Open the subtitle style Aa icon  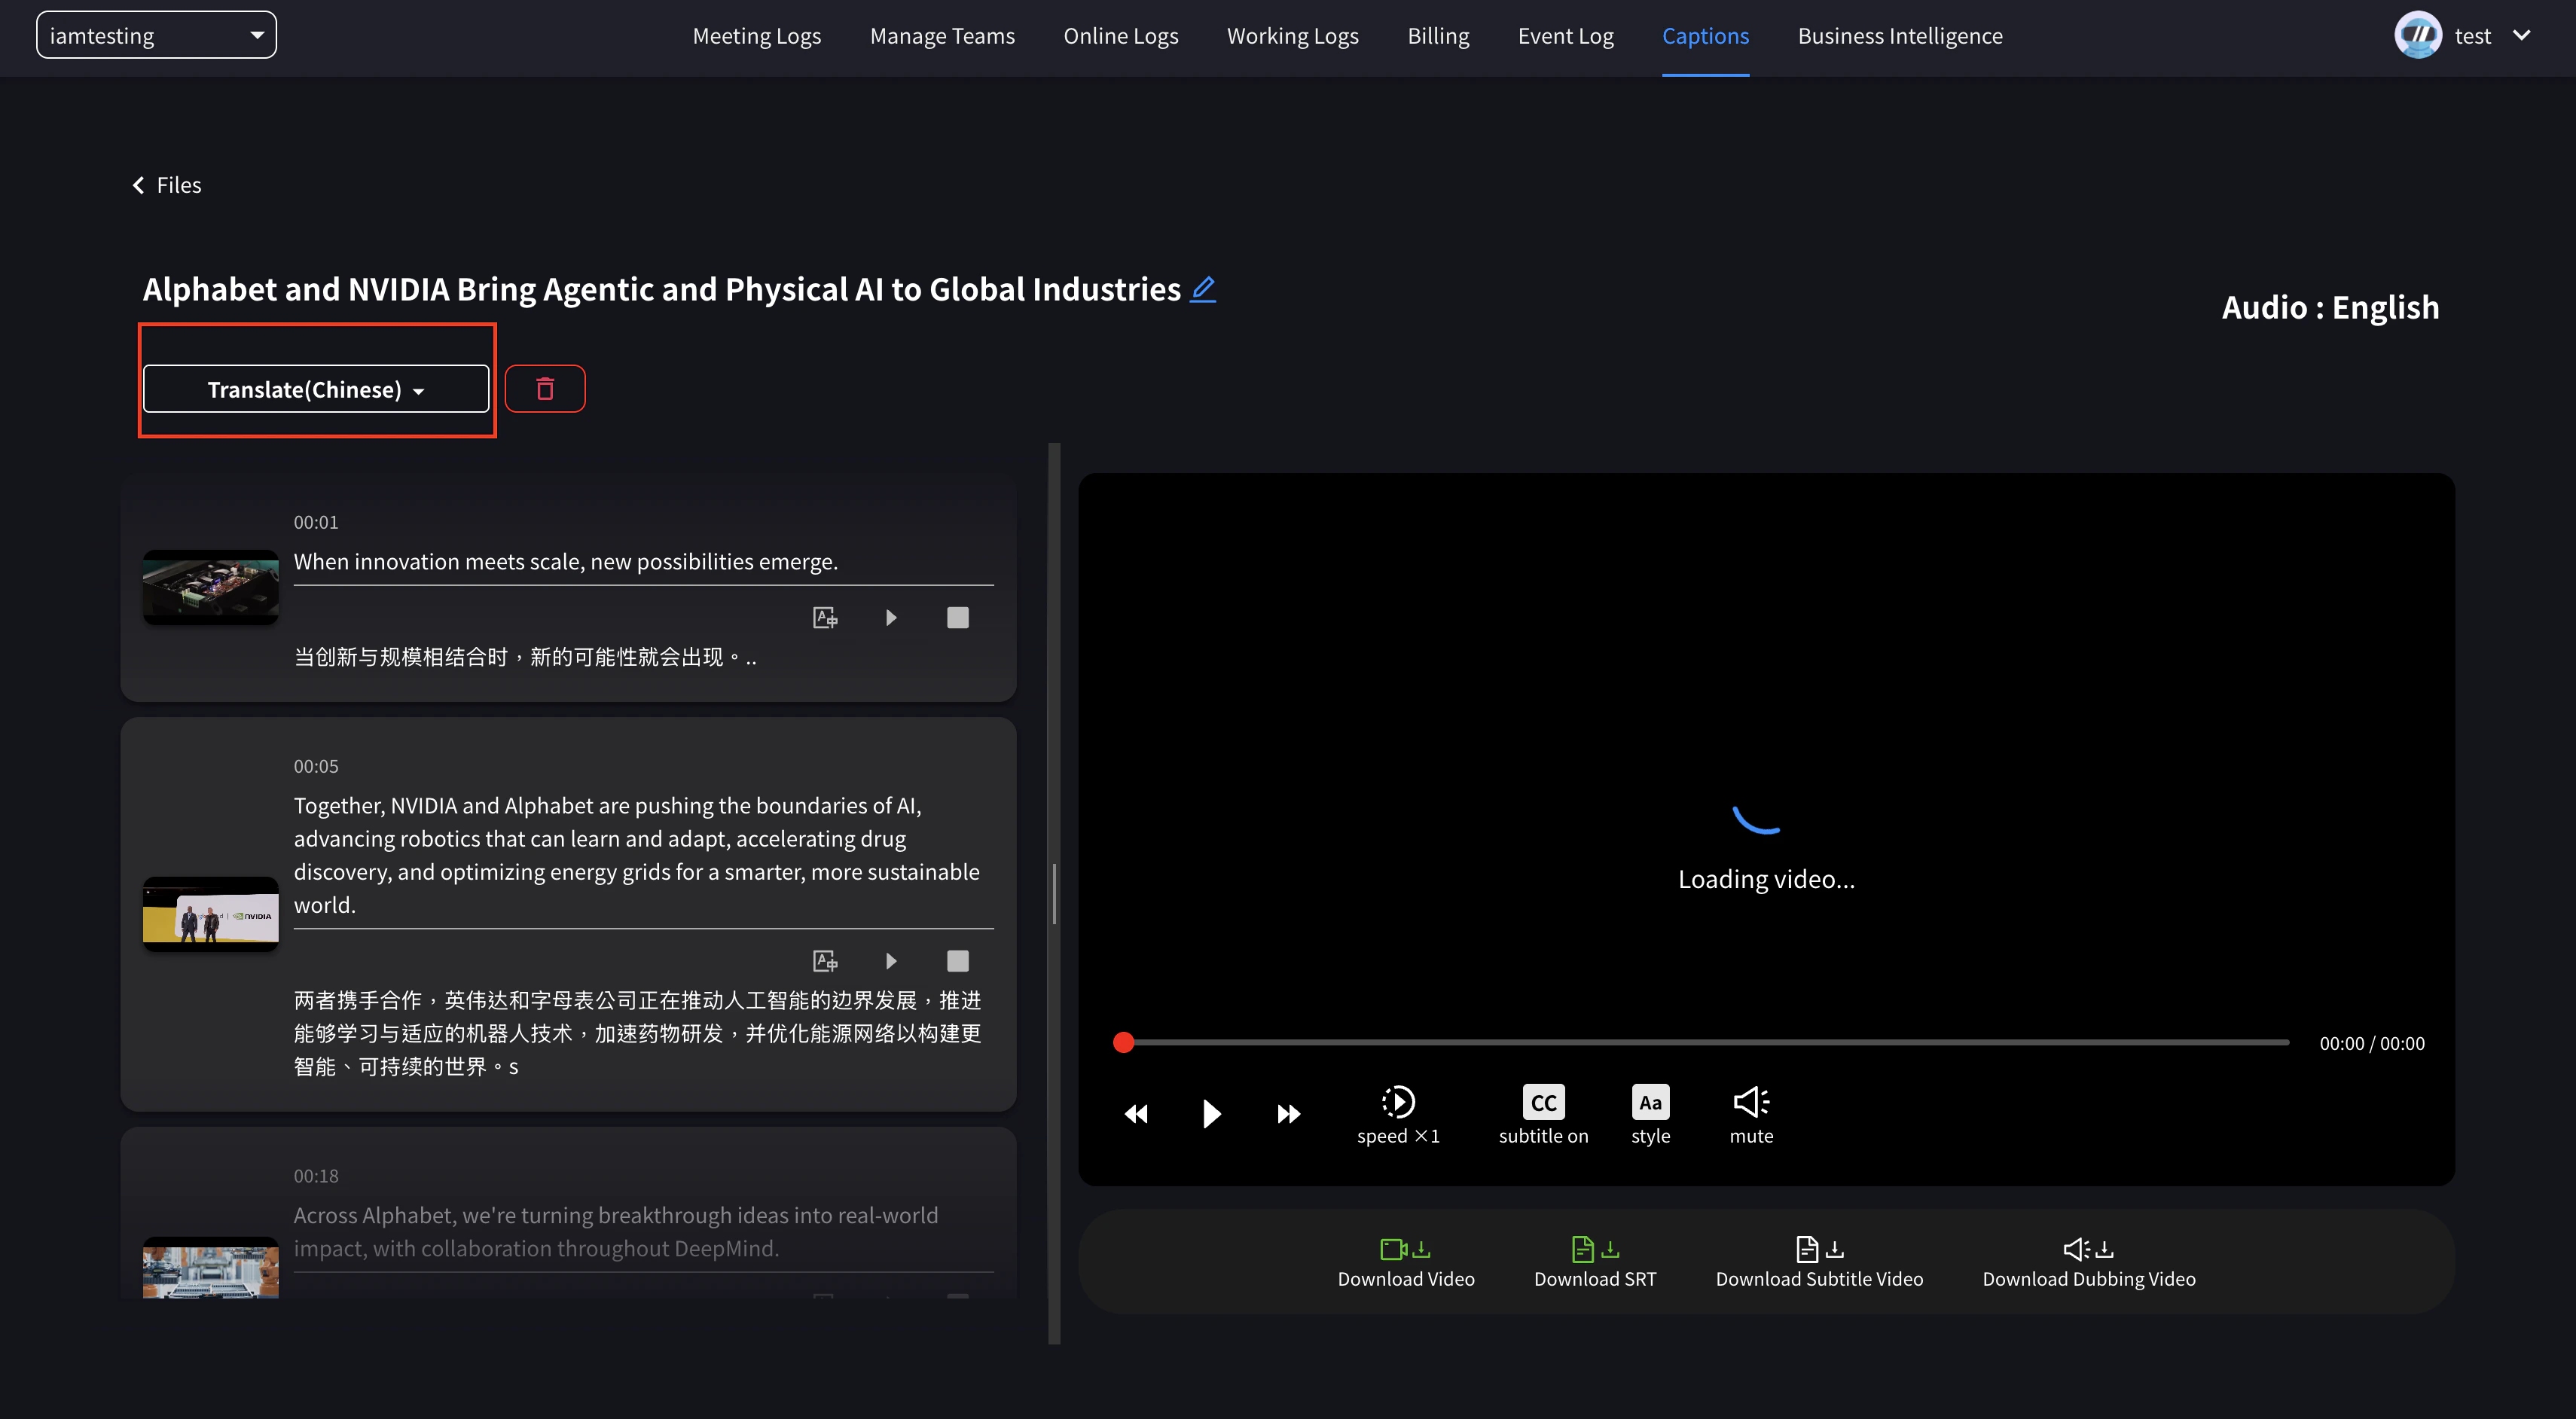[1650, 1102]
